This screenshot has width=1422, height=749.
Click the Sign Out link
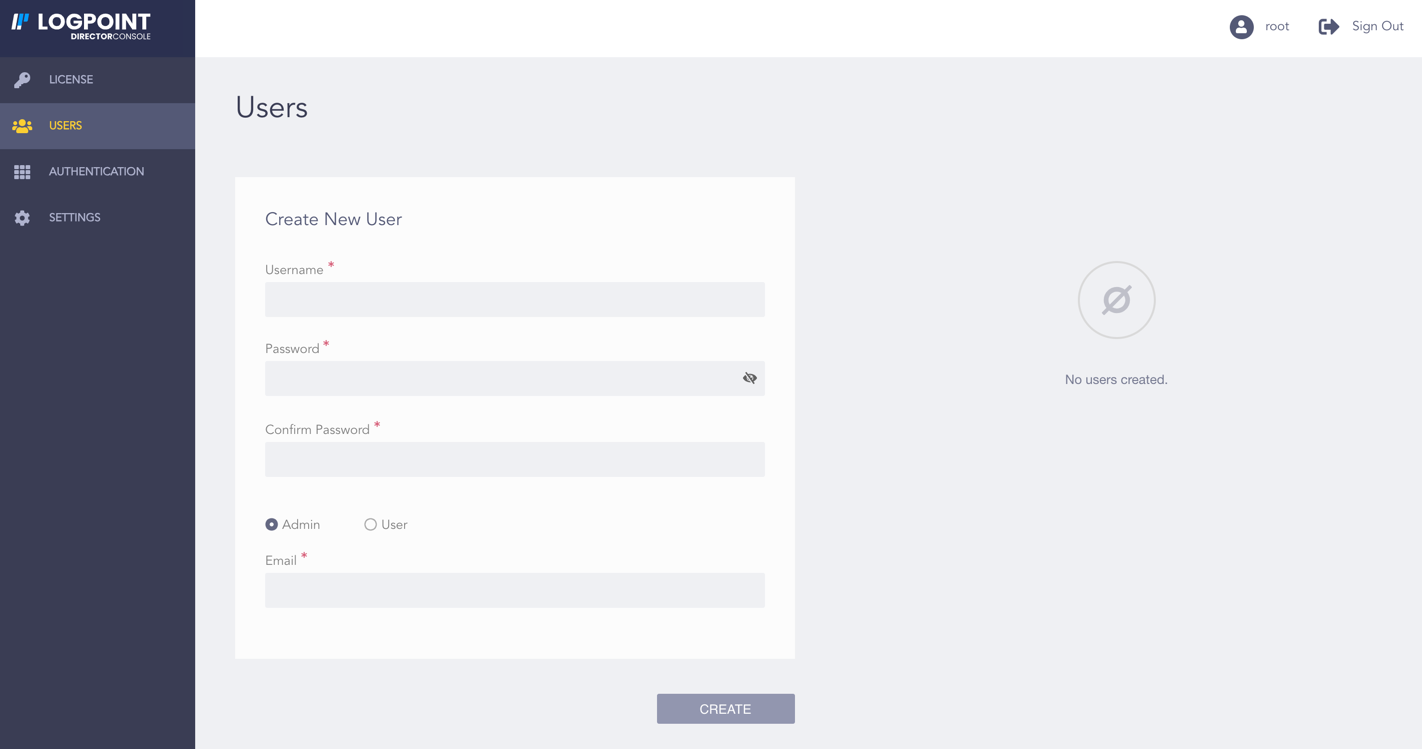tap(1377, 27)
